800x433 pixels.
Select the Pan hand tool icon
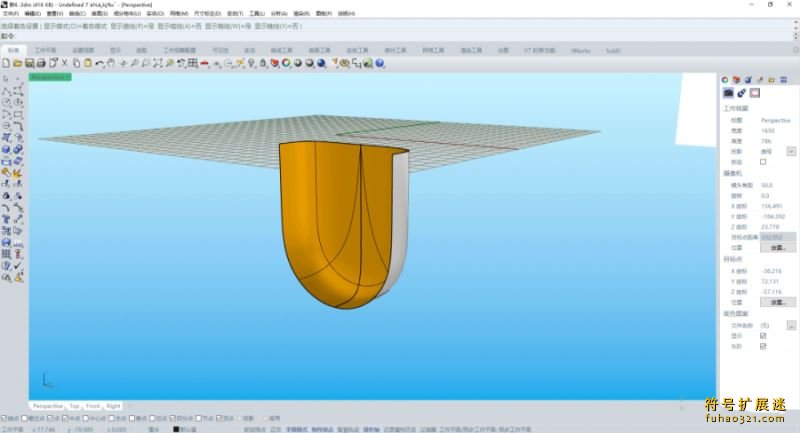111,63
